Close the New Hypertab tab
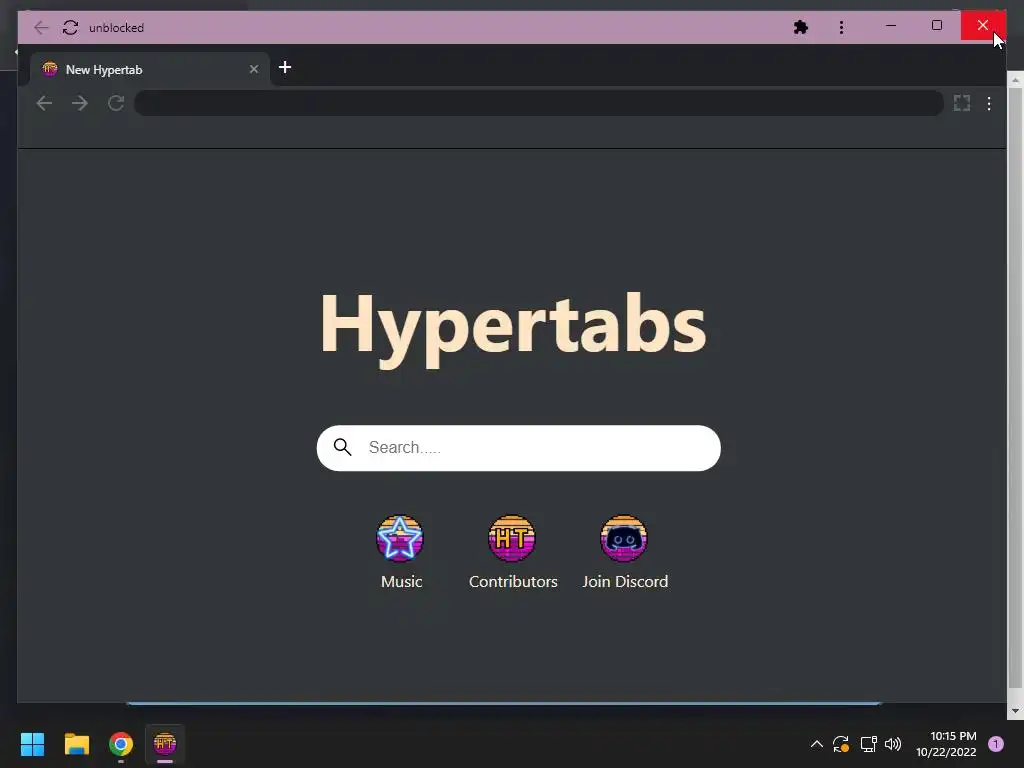This screenshot has width=1024, height=768. [x=254, y=69]
